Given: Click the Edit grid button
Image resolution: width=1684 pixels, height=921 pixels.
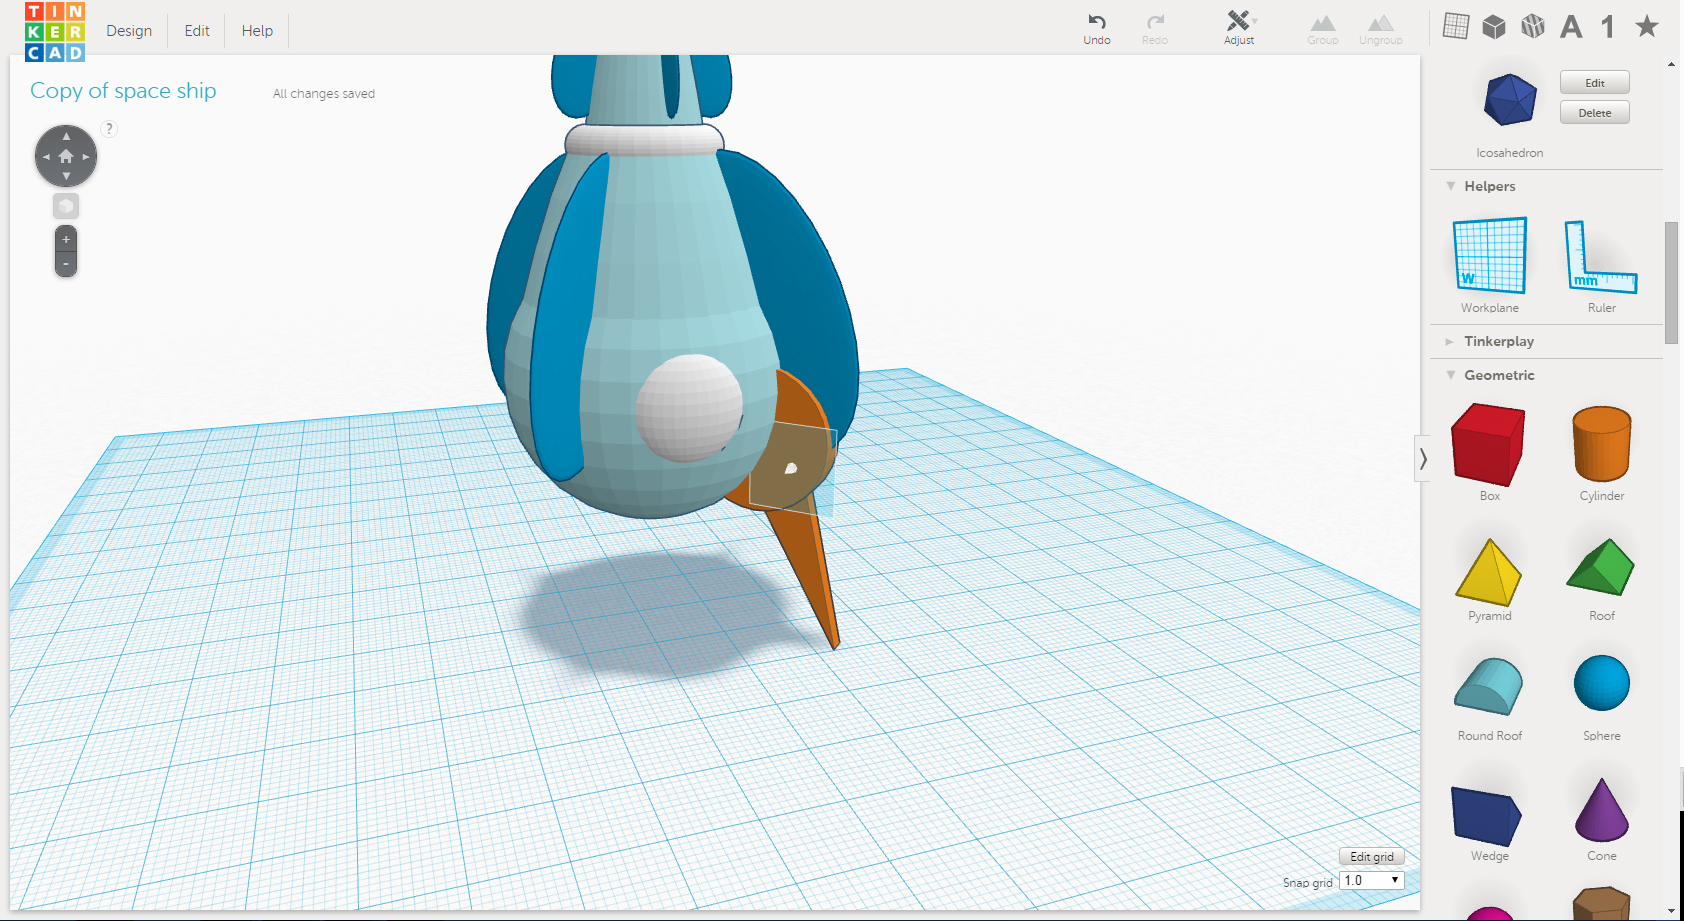Looking at the screenshot, I should coord(1372,857).
